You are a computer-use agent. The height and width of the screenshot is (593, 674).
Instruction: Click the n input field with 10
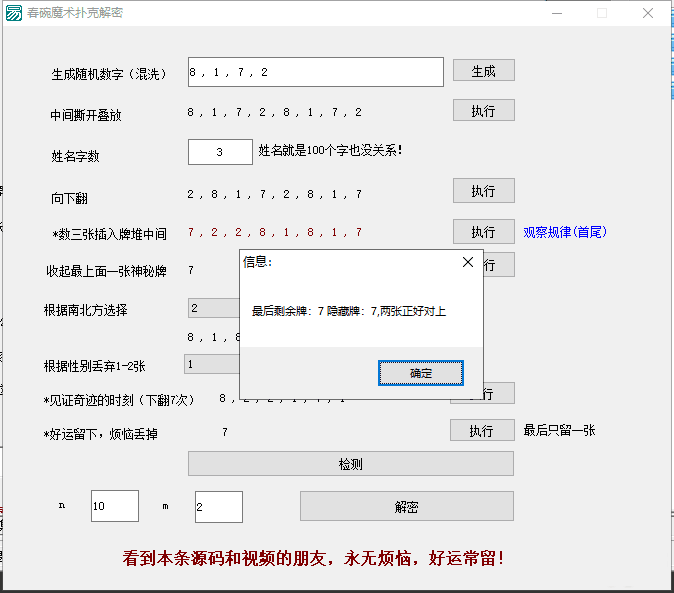(x=114, y=506)
